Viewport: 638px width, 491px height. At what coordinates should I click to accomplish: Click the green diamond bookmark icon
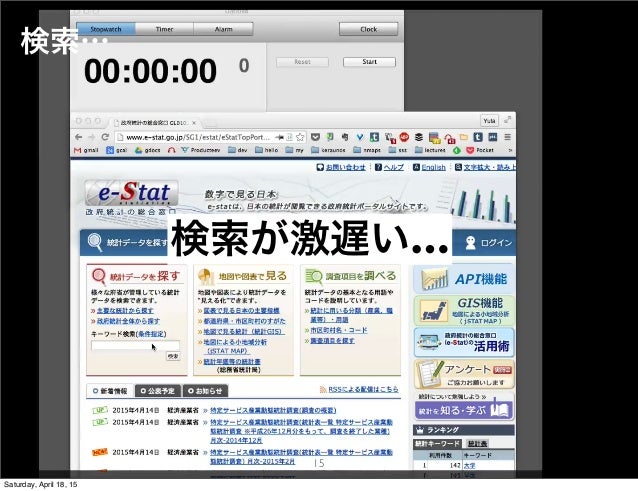(x=457, y=151)
